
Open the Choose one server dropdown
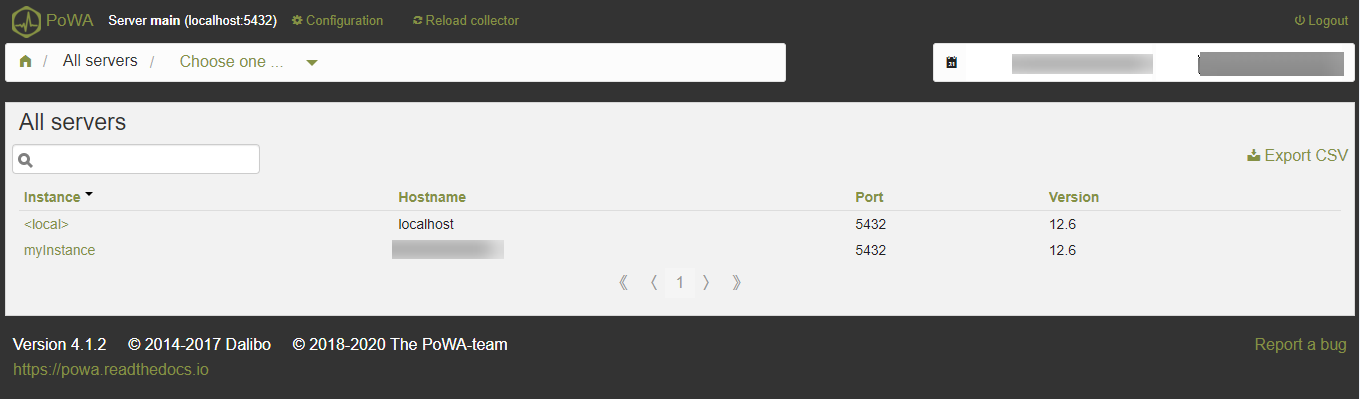point(248,62)
